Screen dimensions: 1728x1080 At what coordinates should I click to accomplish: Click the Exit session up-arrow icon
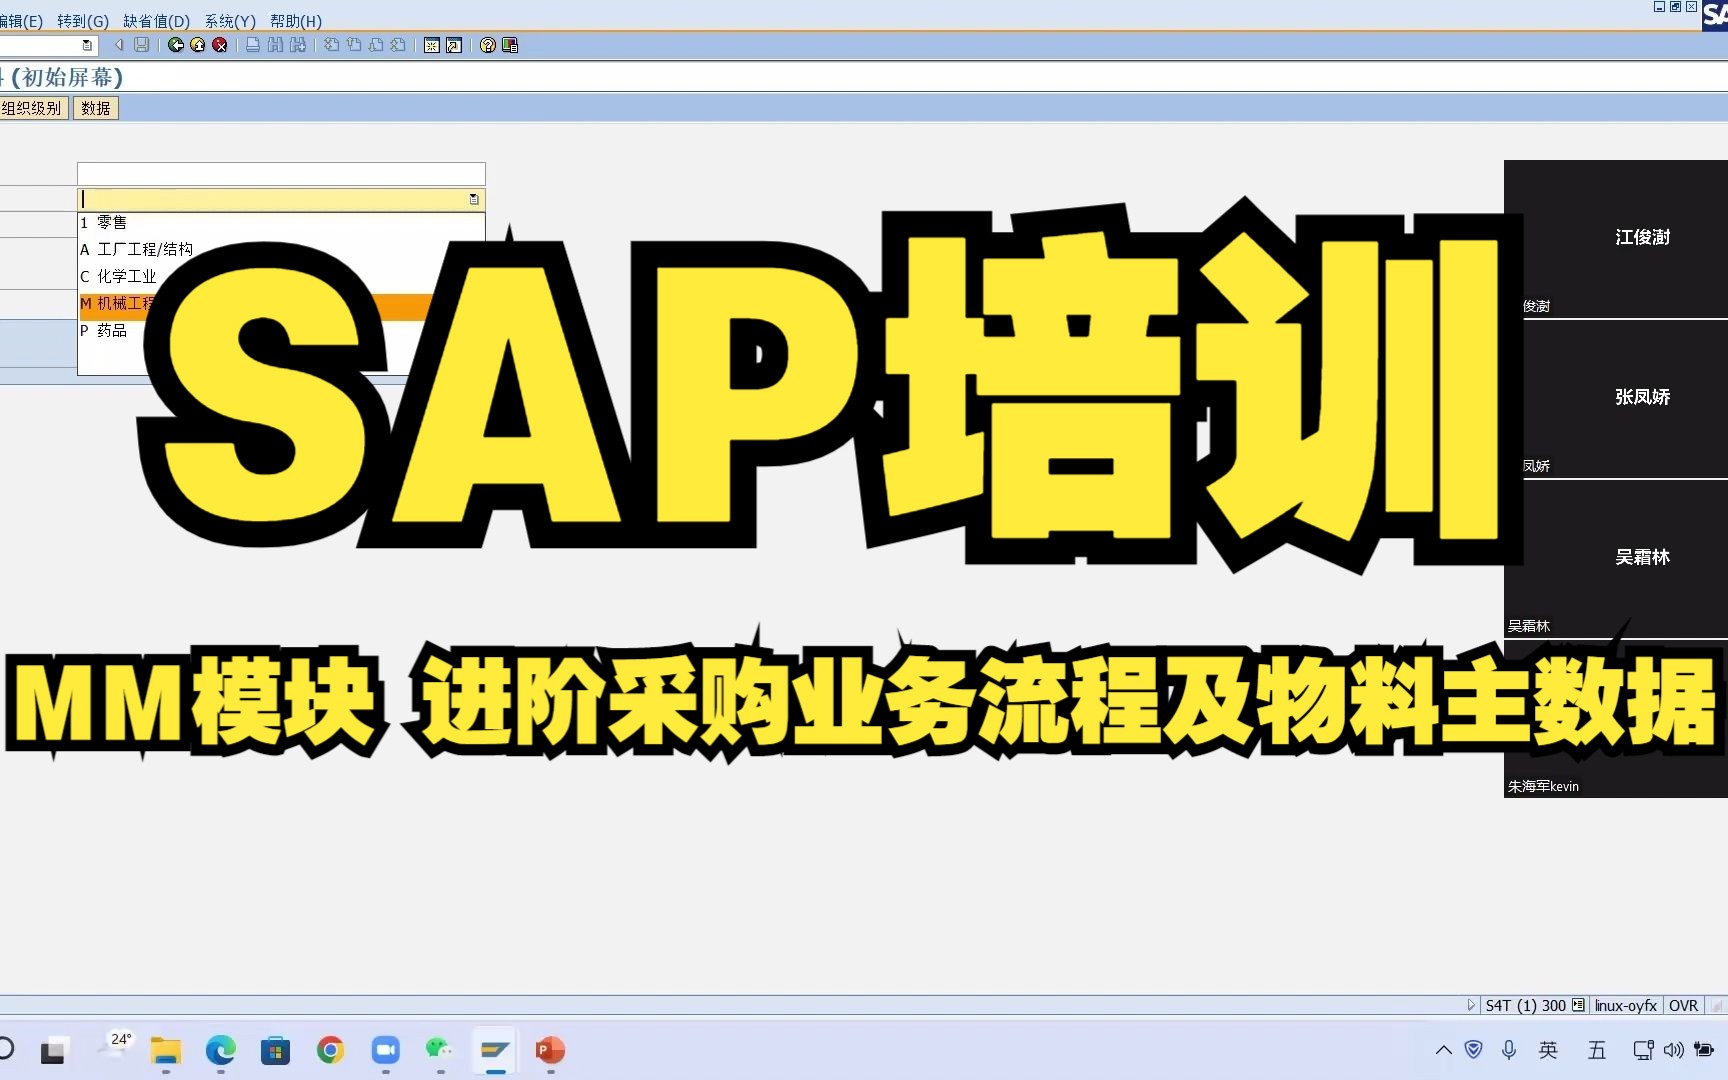[x=197, y=45]
